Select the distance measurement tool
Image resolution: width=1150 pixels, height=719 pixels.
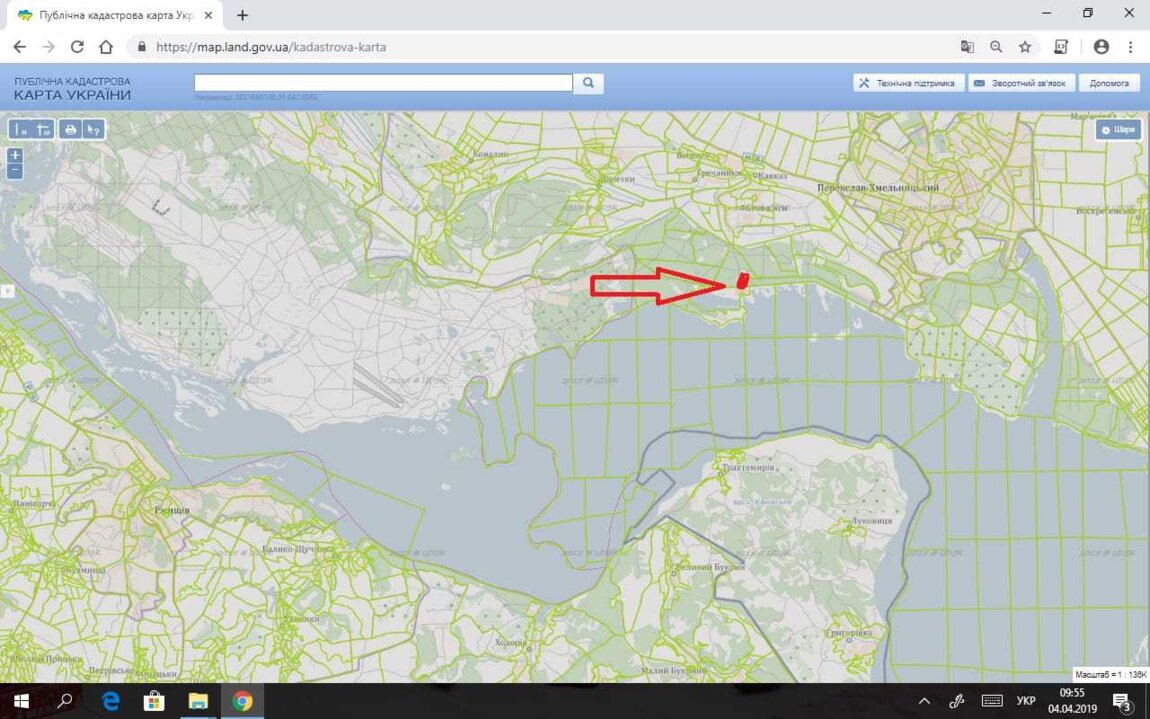pyautogui.click(x=20, y=130)
